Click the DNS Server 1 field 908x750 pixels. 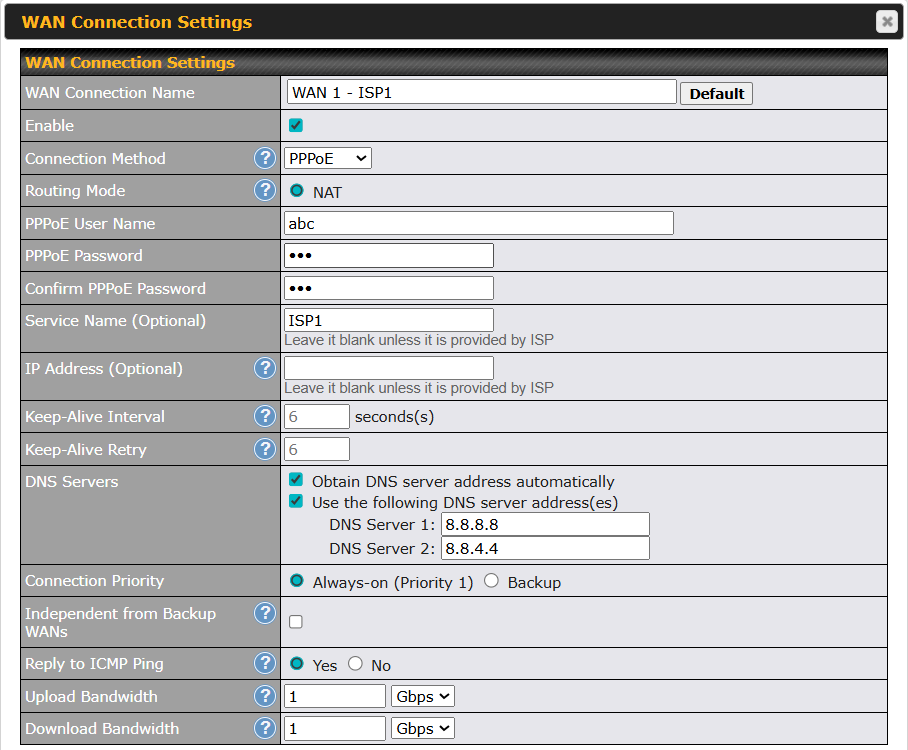click(545, 524)
